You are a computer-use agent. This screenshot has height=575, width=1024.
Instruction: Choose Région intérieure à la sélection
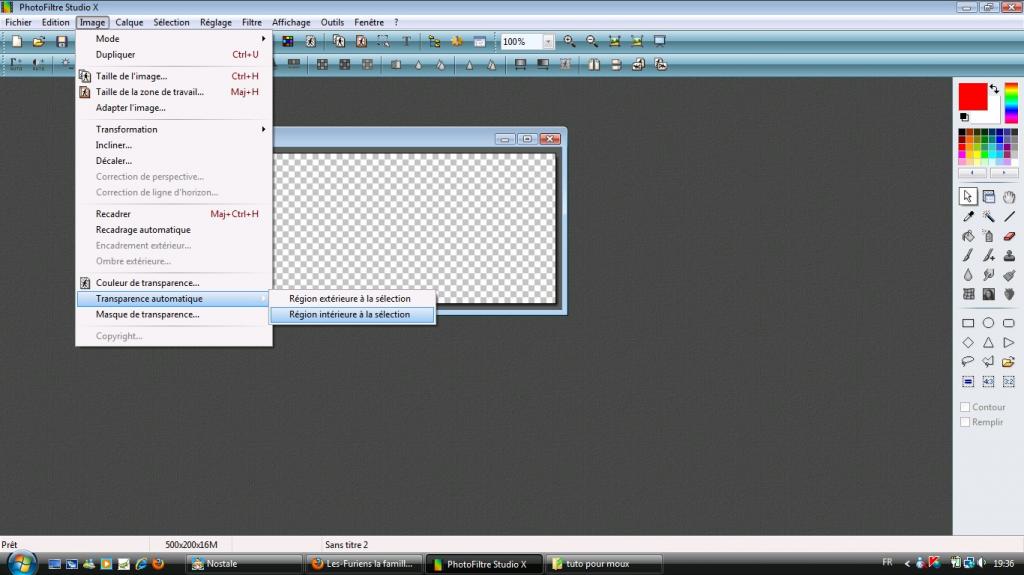pyautogui.click(x=353, y=314)
